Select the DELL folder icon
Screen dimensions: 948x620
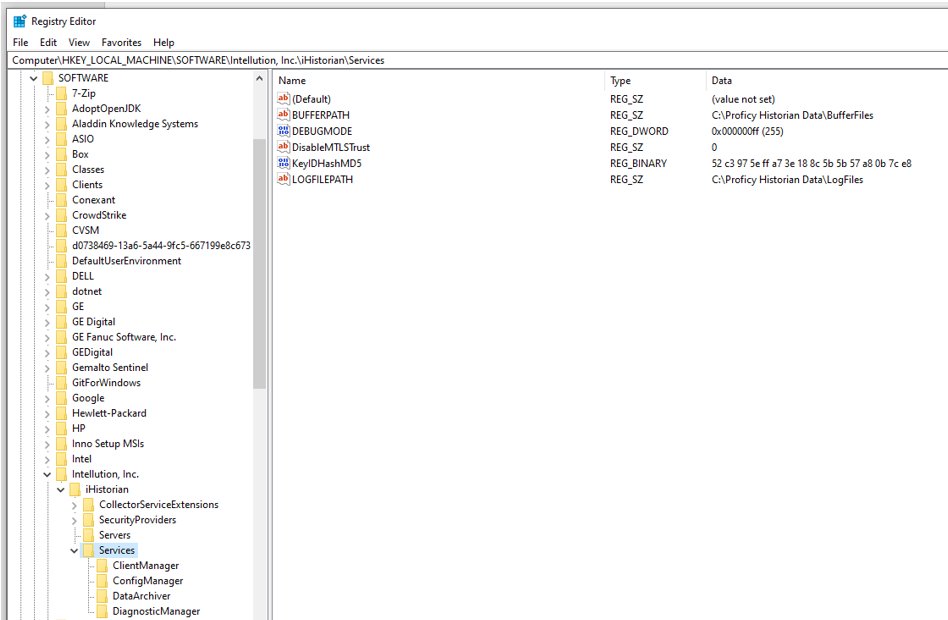[x=61, y=276]
